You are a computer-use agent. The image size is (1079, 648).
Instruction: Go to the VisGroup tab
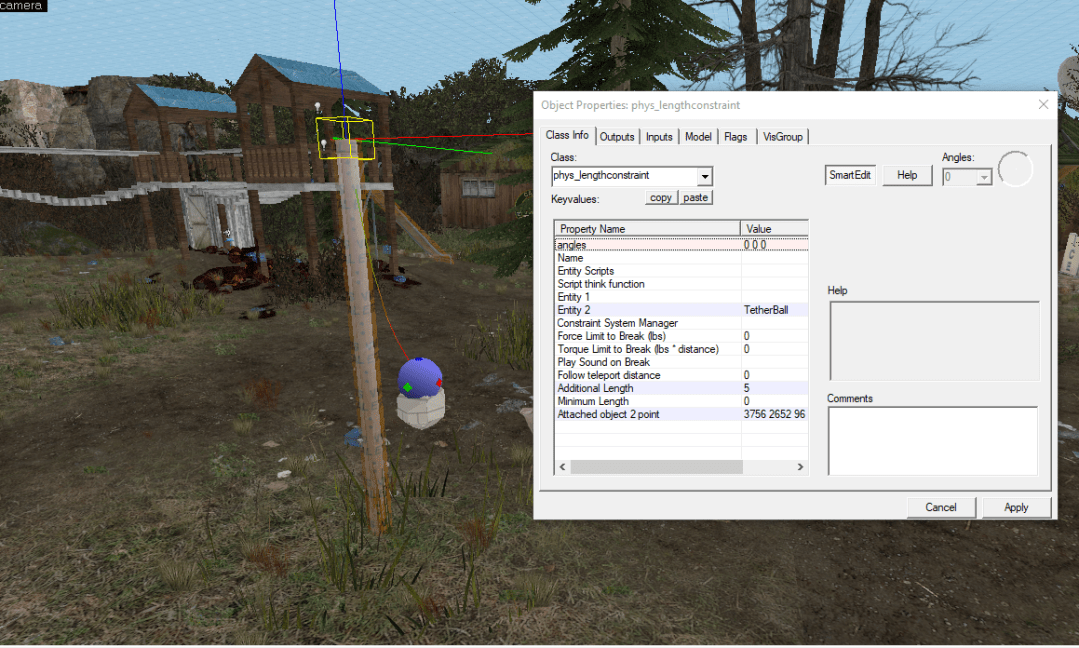tap(782, 137)
